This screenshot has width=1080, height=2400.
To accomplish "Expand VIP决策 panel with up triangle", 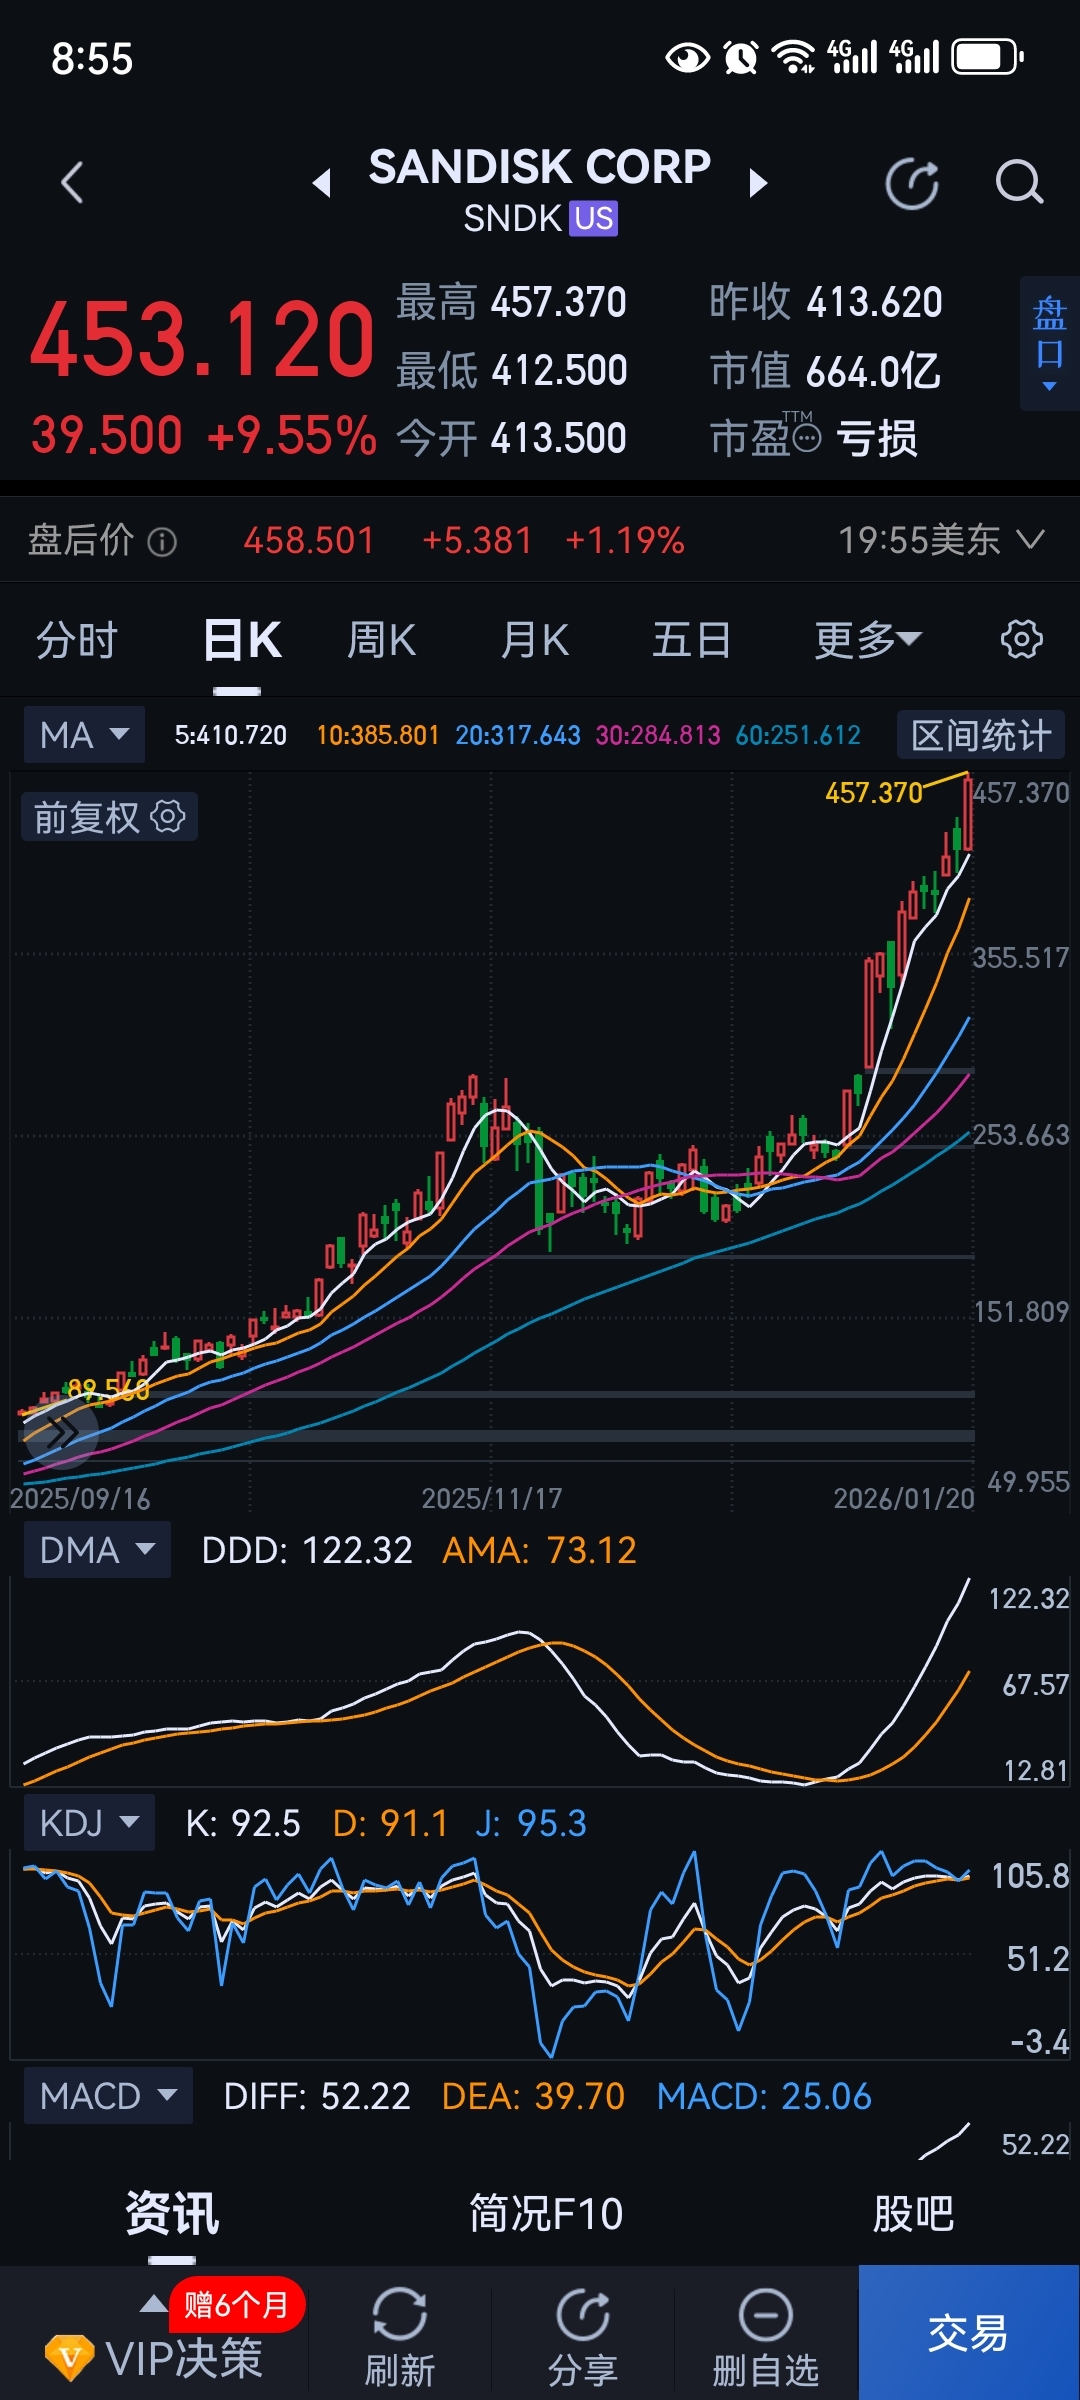I will click(153, 2304).
